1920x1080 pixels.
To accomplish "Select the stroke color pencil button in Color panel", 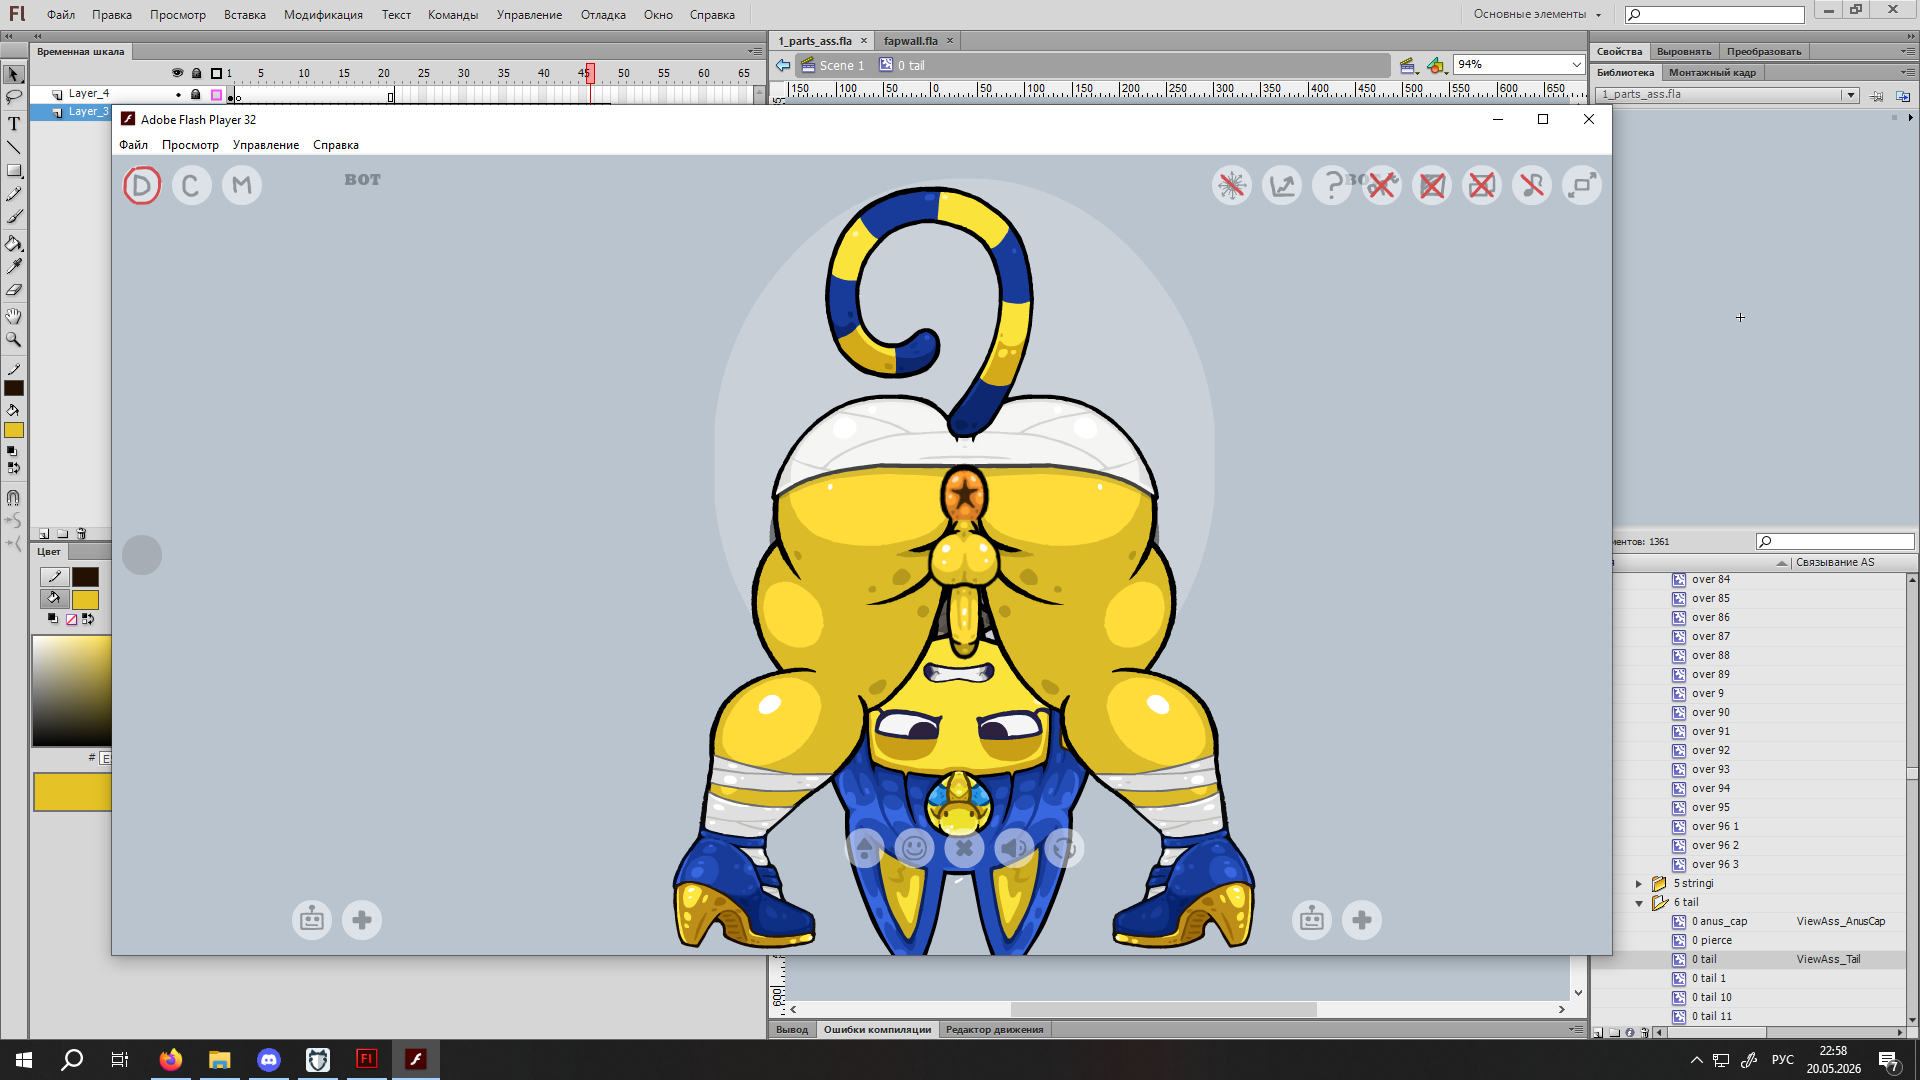I will tap(55, 577).
